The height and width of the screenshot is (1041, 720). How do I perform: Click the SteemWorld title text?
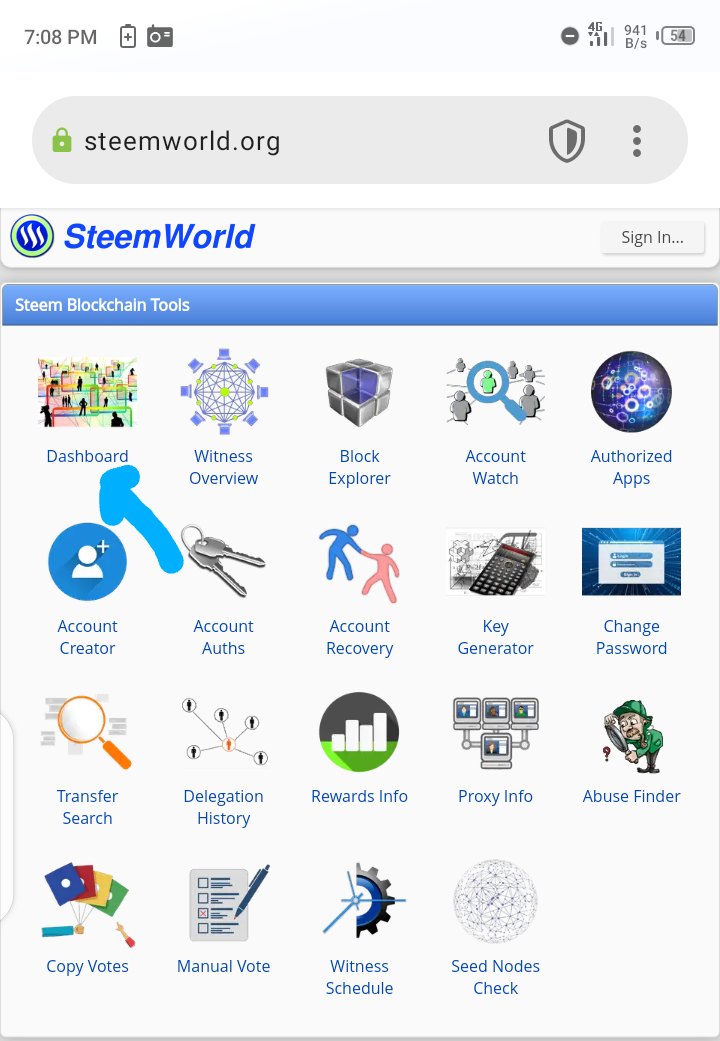pos(159,236)
